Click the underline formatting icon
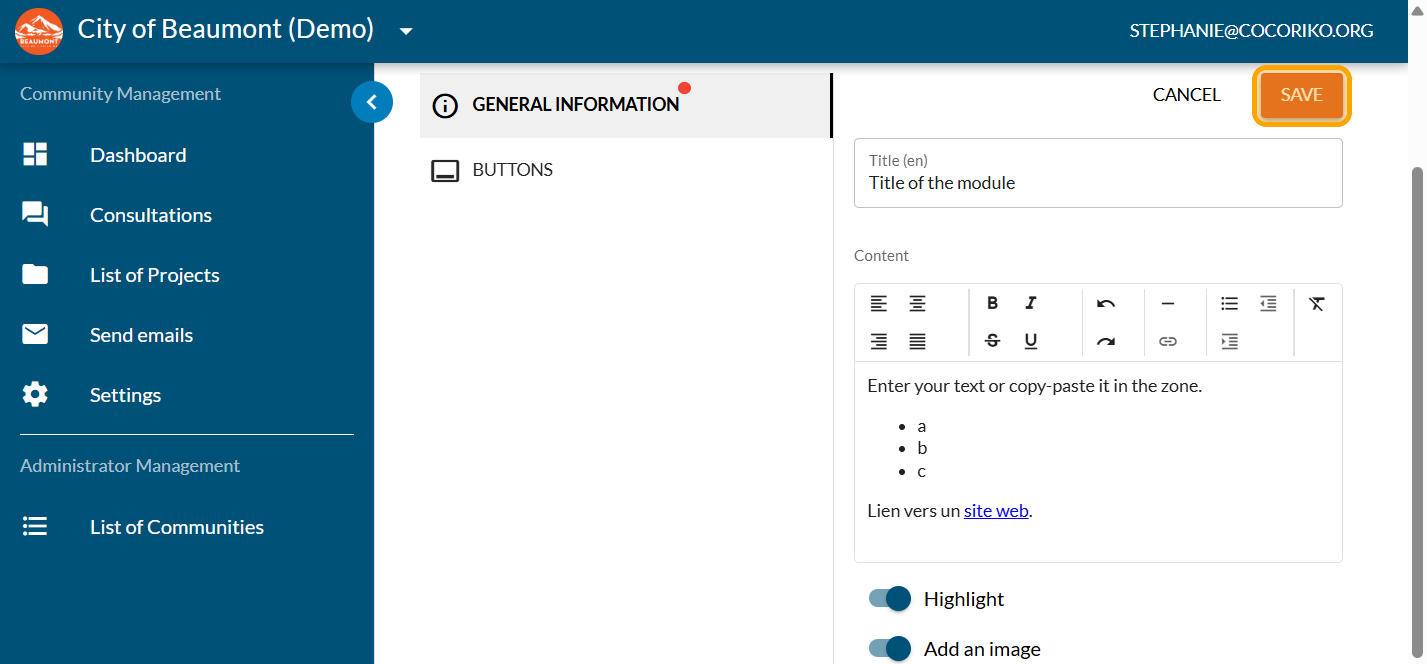This screenshot has width=1427, height=664. coord(1031,341)
